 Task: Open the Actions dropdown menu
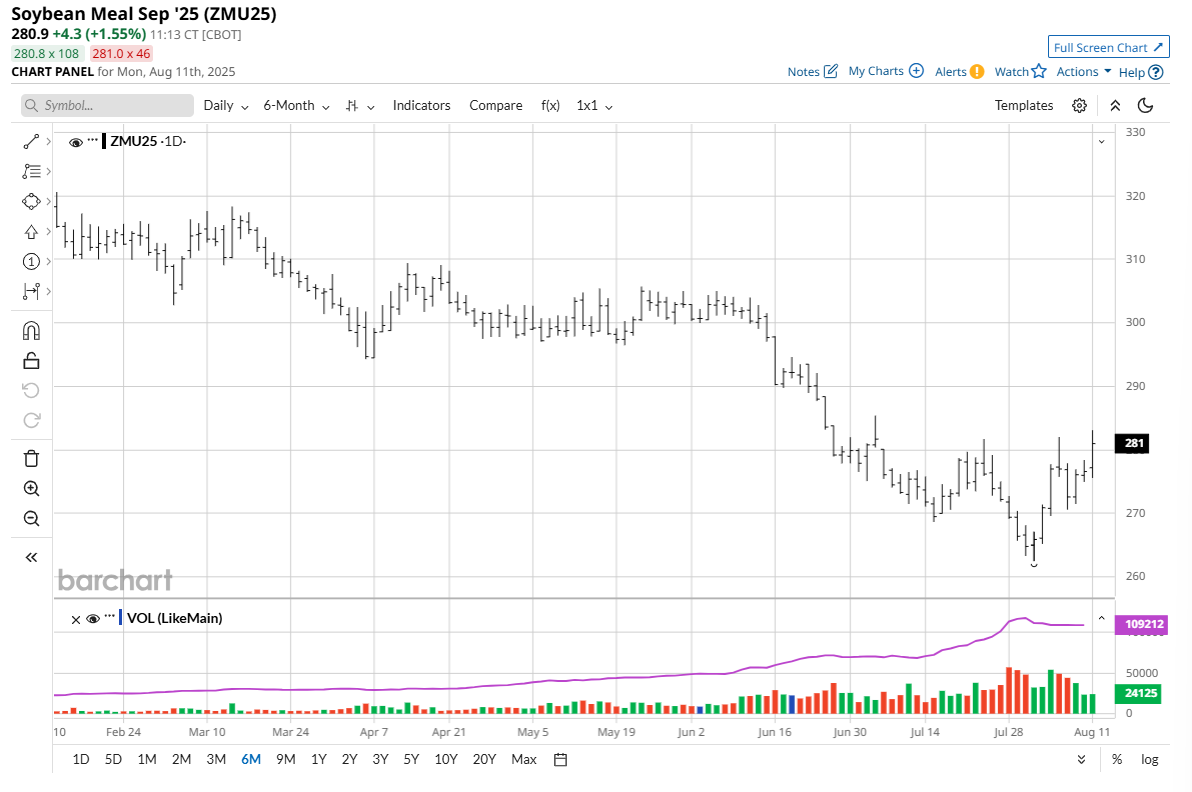pos(1083,71)
